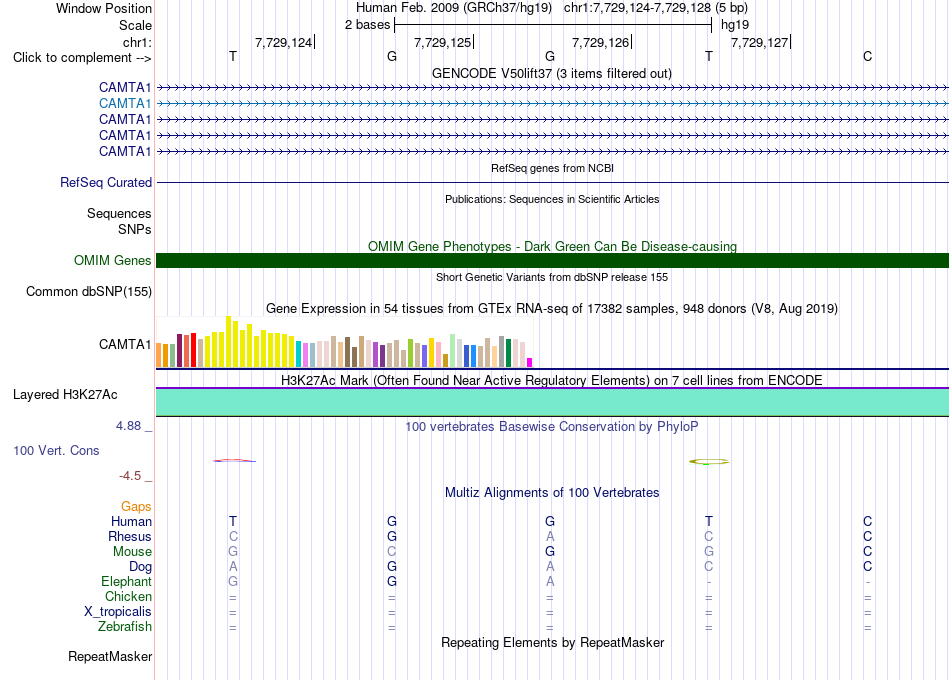Screen dimensions: 950x680
Task: Open the 'H3K27Ac Mark' ENCODE track title
Action: 552,380
